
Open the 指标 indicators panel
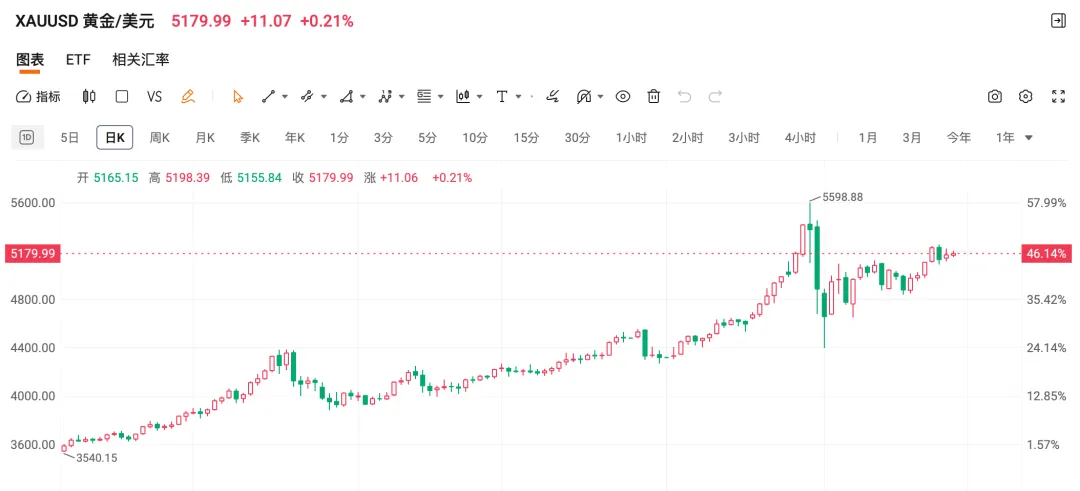click(x=39, y=97)
